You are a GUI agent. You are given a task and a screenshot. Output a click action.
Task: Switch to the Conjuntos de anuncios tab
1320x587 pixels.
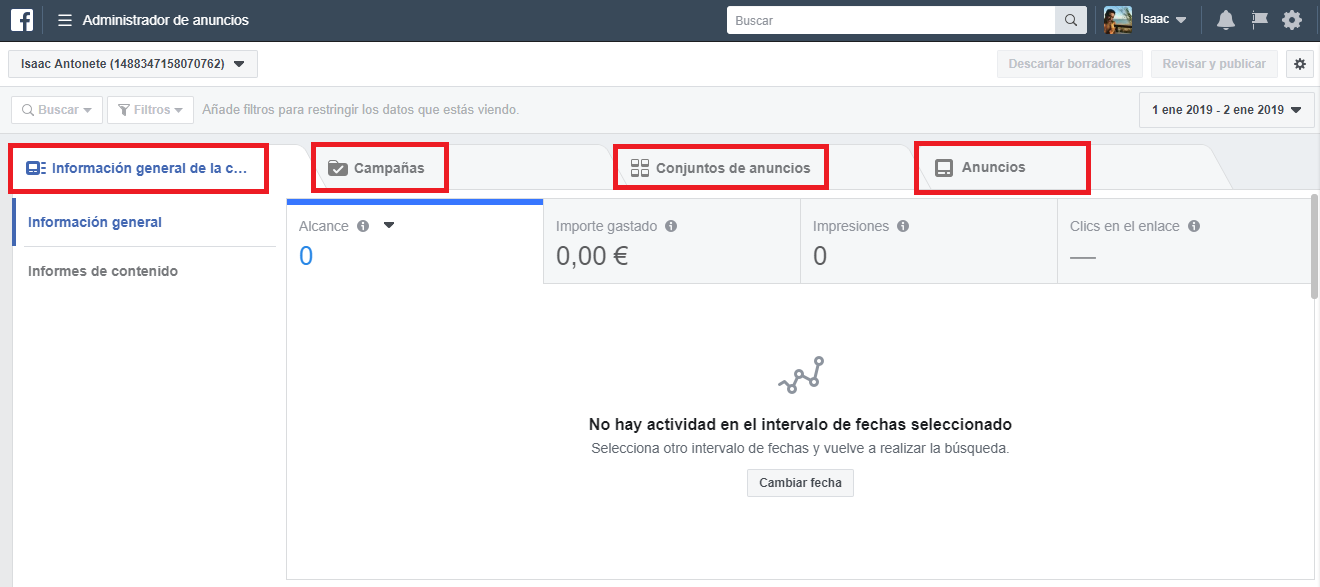(721, 168)
